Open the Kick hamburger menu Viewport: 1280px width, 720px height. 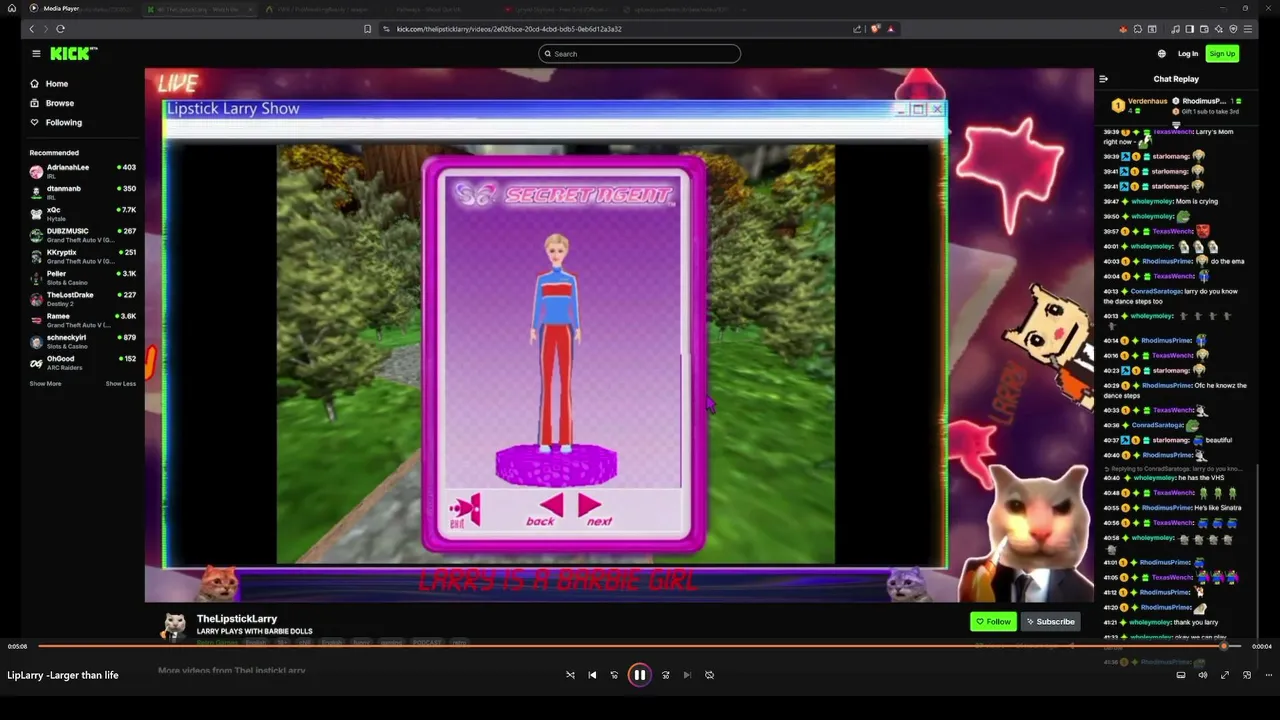click(x=36, y=54)
